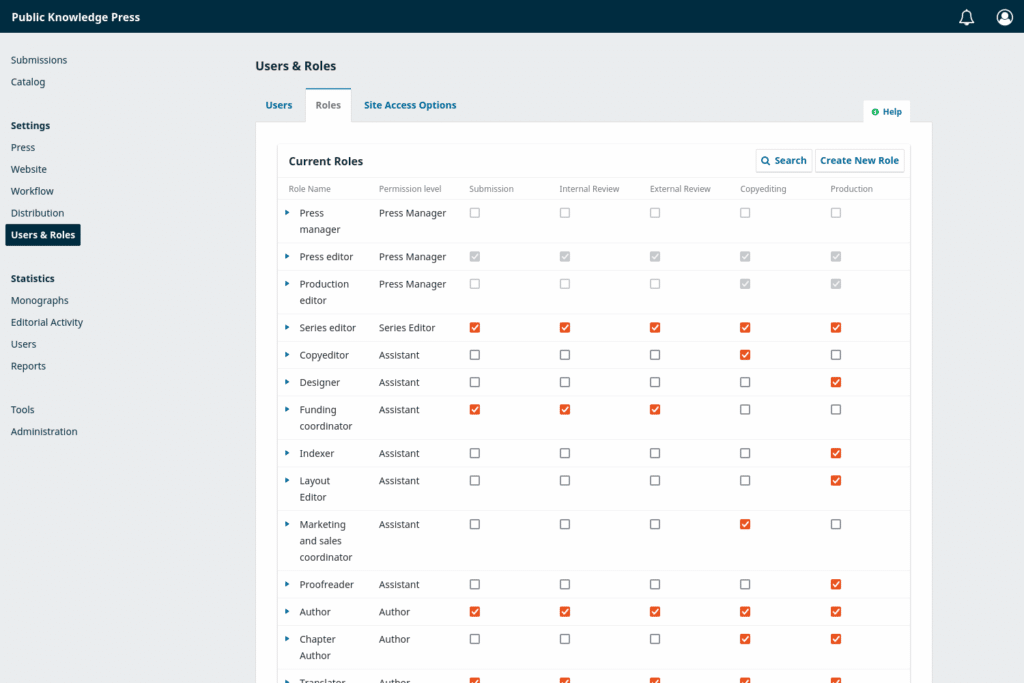
Task: Uncheck Copyediting for Marketing and sales coordinator
Action: pyautogui.click(x=745, y=523)
